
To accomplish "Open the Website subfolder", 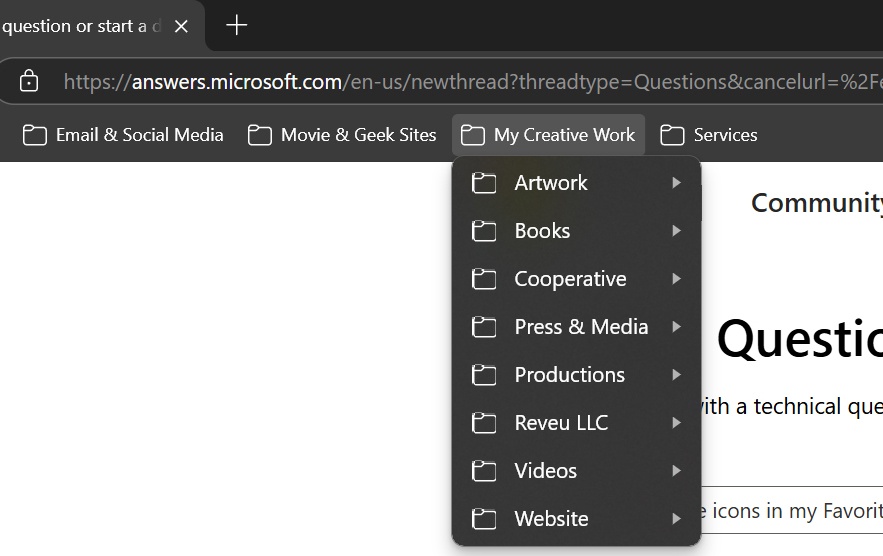I will pos(576,518).
